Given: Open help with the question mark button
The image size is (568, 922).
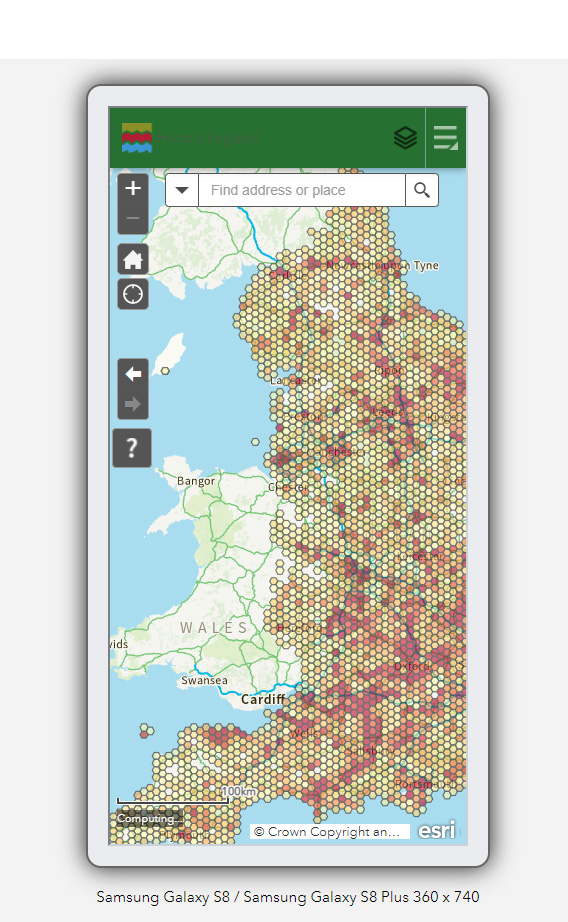Looking at the screenshot, I should click(x=132, y=448).
